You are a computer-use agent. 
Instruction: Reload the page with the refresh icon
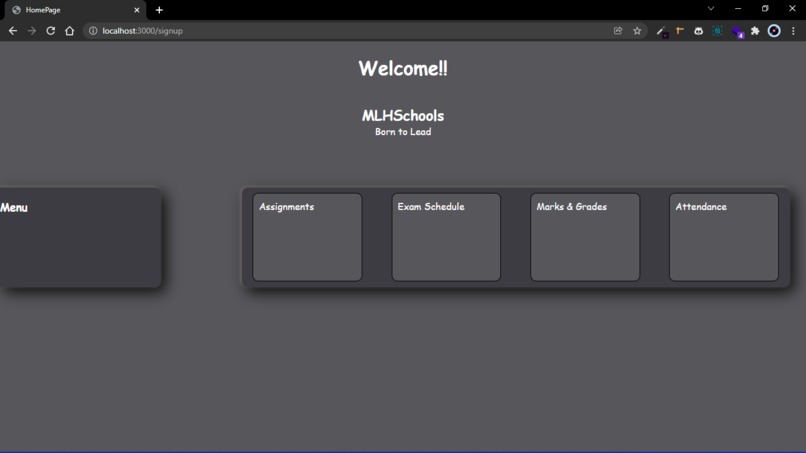(x=50, y=31)
